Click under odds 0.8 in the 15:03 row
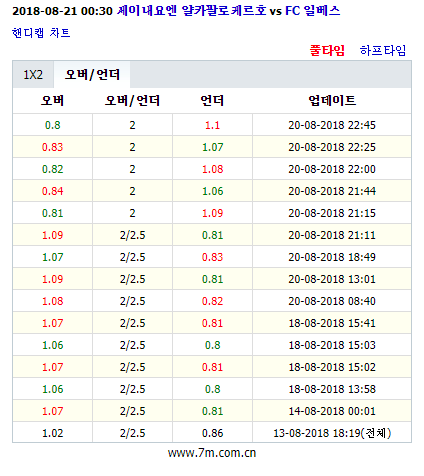 tap(212, 345)
